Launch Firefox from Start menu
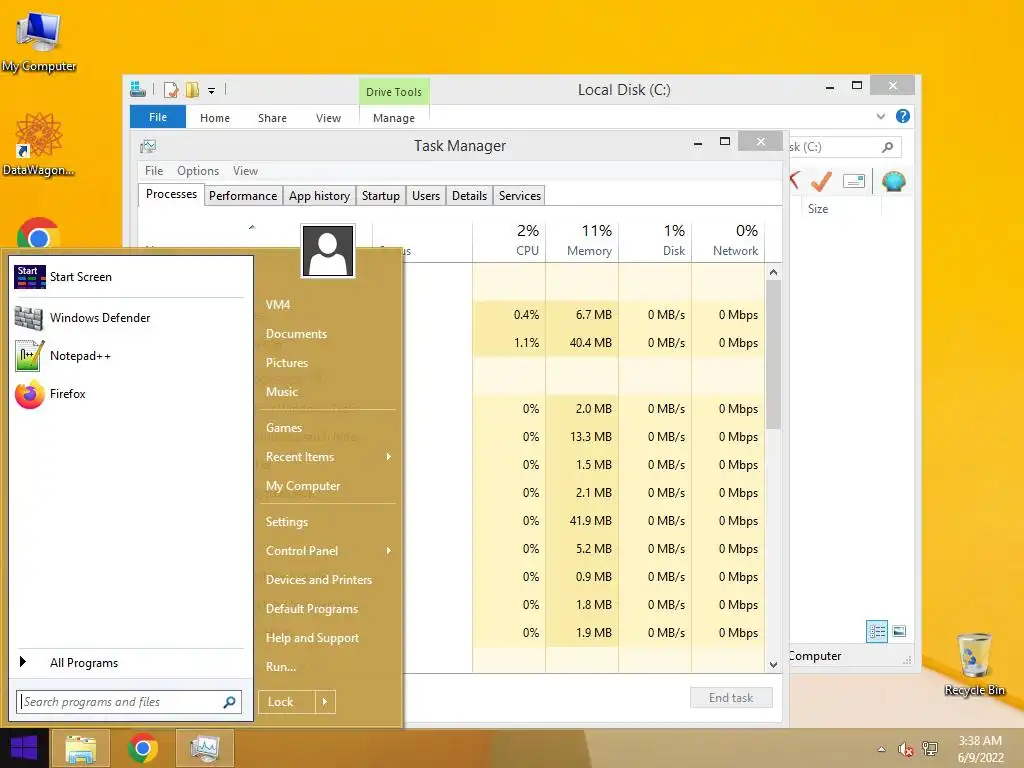The width and height of the screenshot is (1024, 768). pyautogui.click(x=129, y=394)
